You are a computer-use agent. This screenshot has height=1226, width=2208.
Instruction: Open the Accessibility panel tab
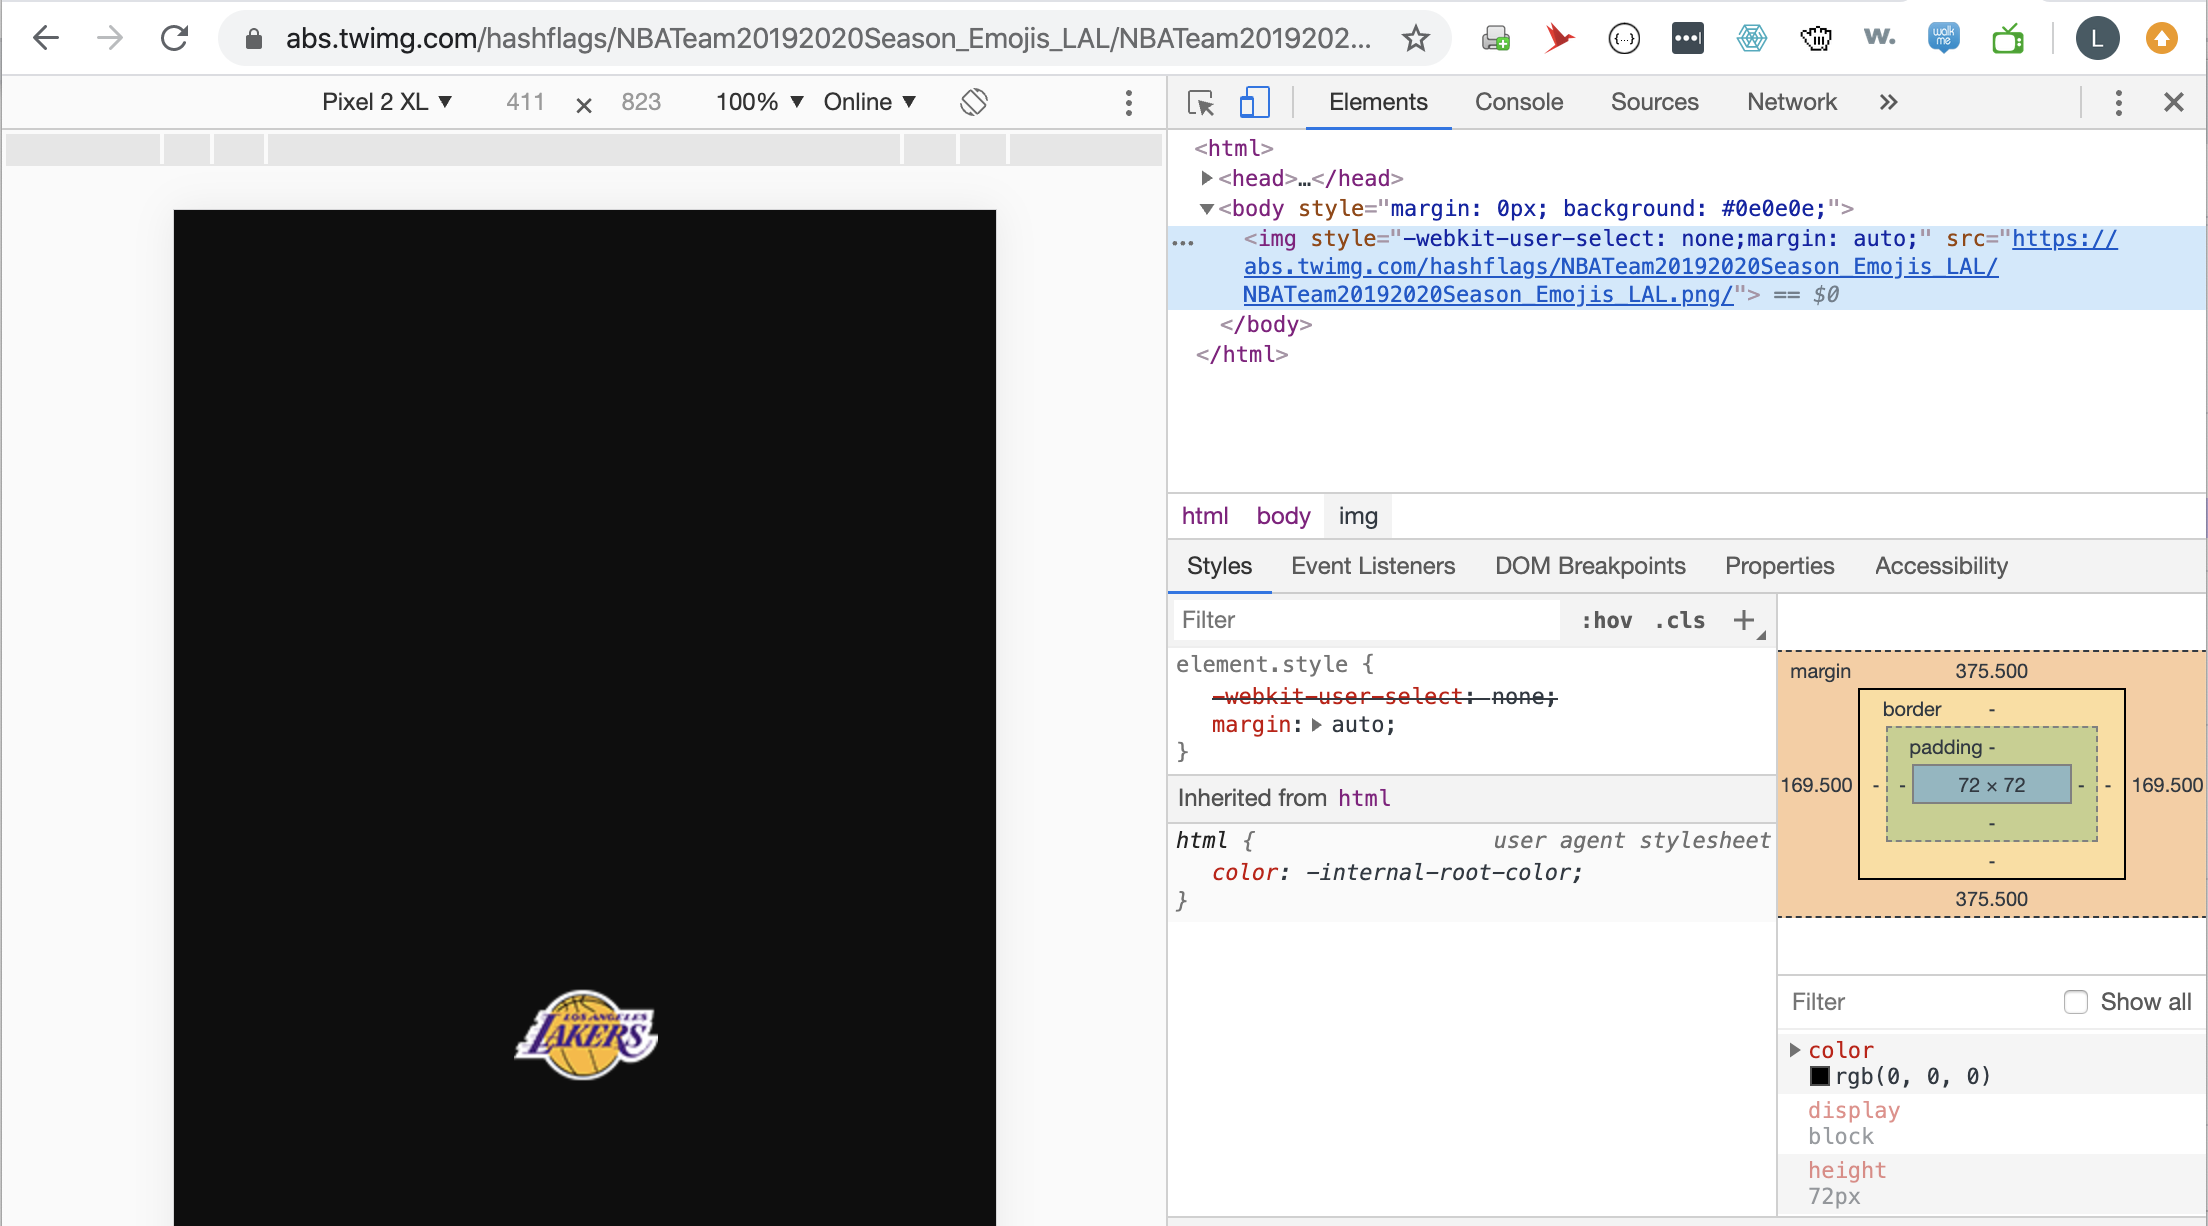(1940, 566)
